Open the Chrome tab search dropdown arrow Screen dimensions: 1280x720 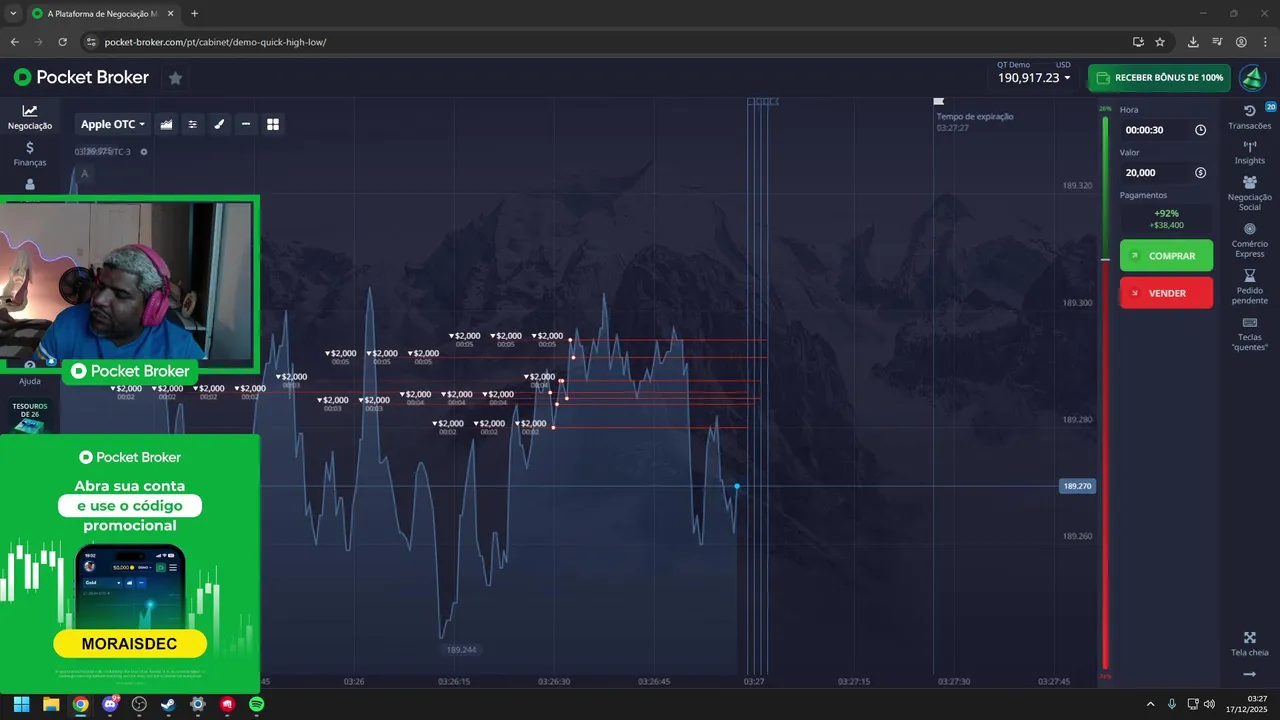click(x=12, y=13)
